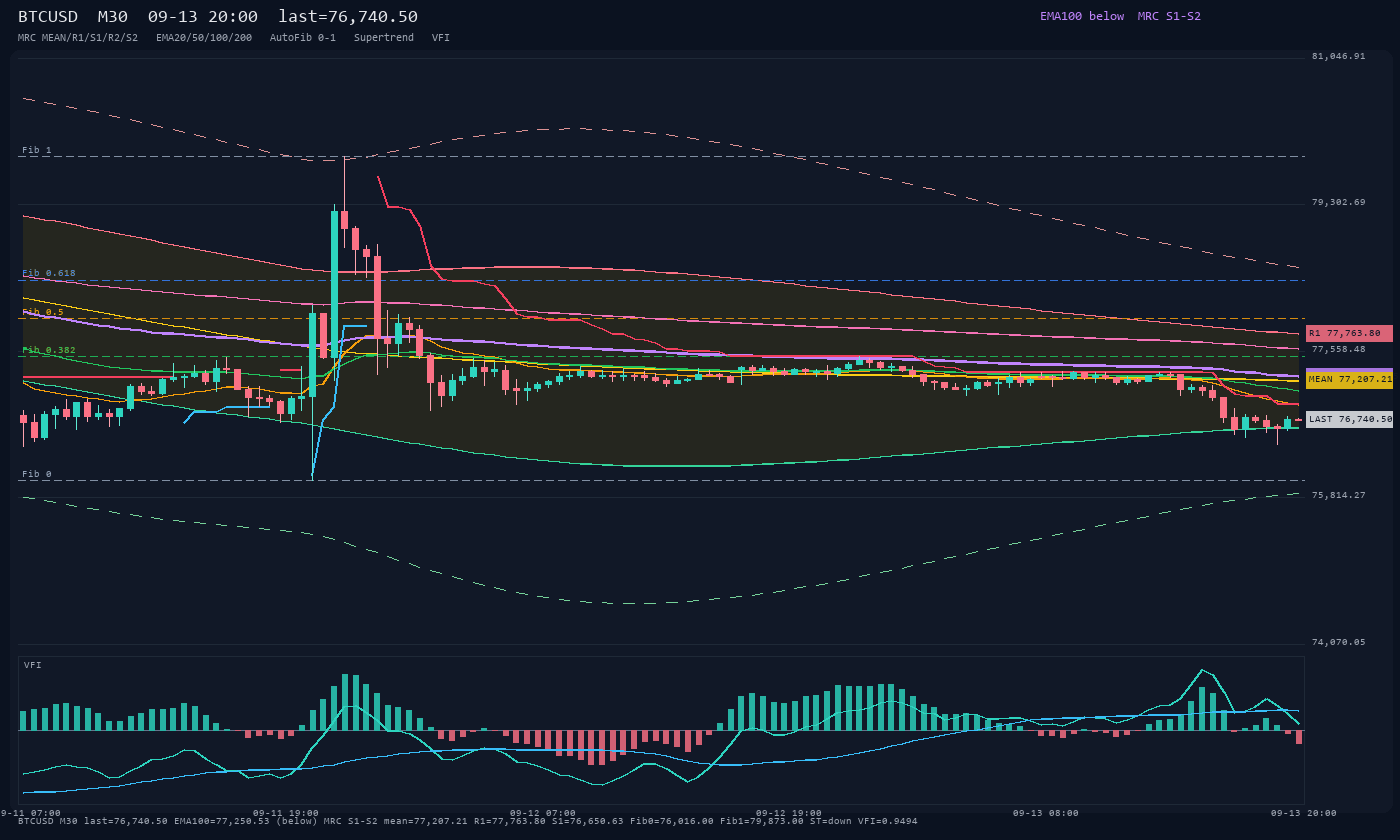1400x840 pixels.
Task: Click the MRC MEAN/R1/S1/R2/S2 legend entry
Action: [78, 37]
